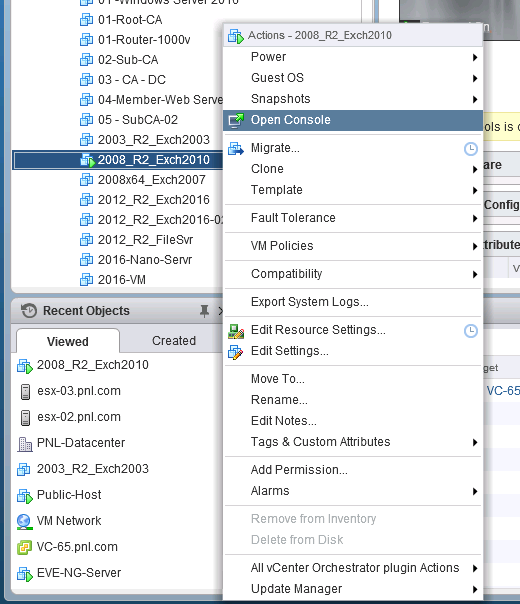Expand the Clone submenu arrow
520x604 pixels.
coord(475,169)
